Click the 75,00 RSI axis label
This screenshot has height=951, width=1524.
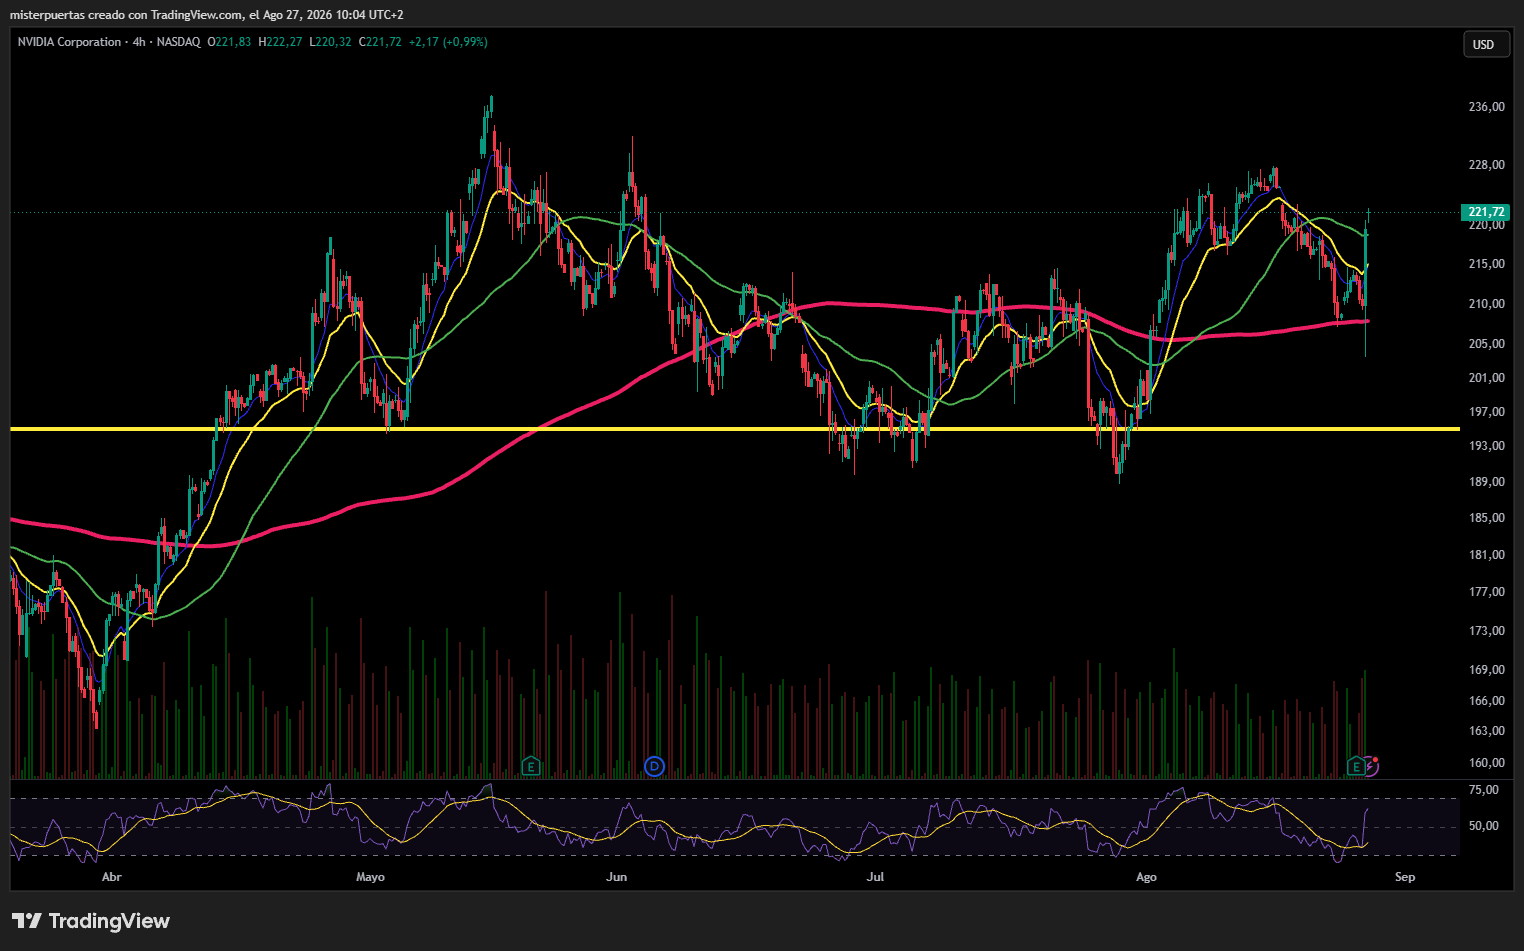tap(1483, 790)
